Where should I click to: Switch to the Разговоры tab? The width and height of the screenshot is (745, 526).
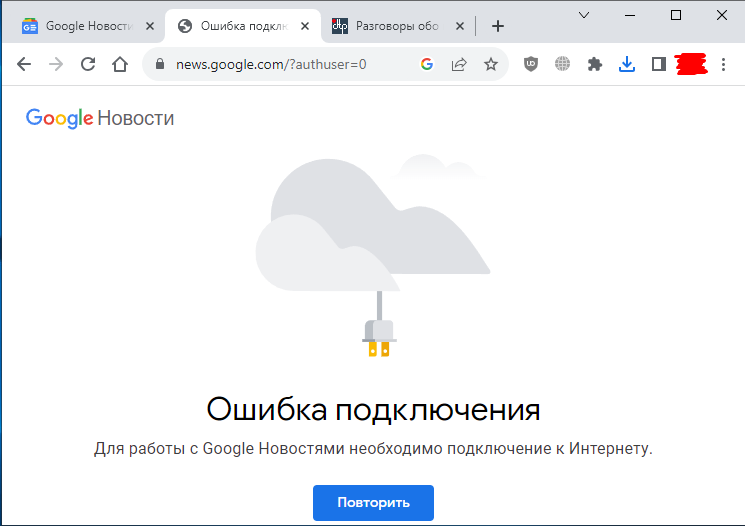point(395,26)
